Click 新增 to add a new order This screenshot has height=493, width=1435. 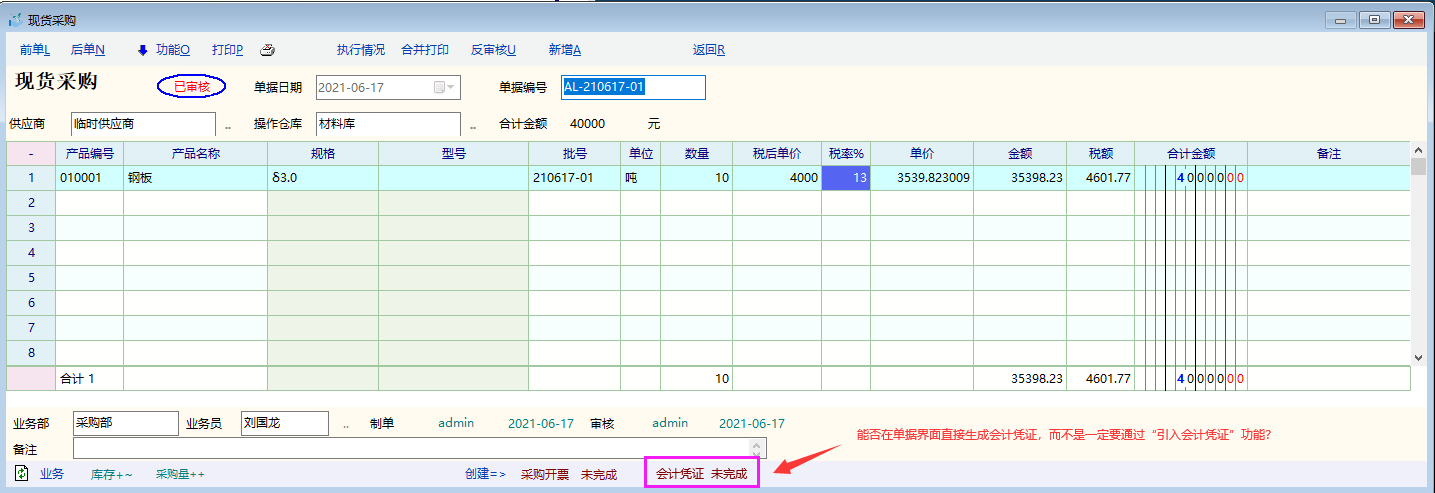564,50
